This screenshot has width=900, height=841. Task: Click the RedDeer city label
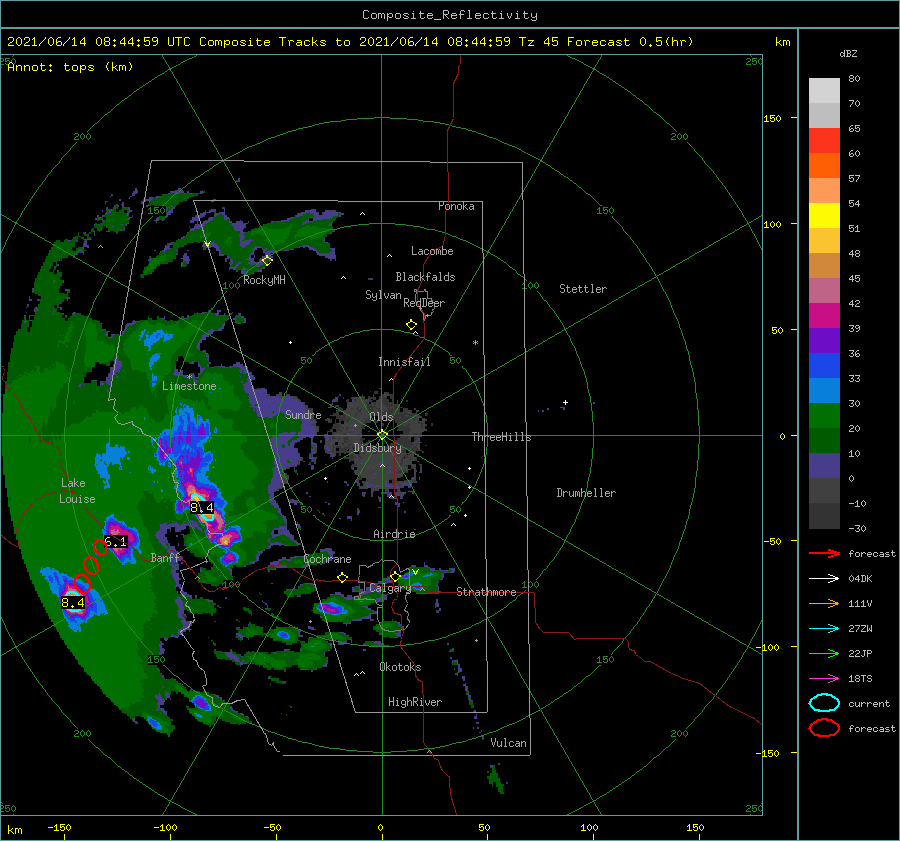tap(424, 303)
